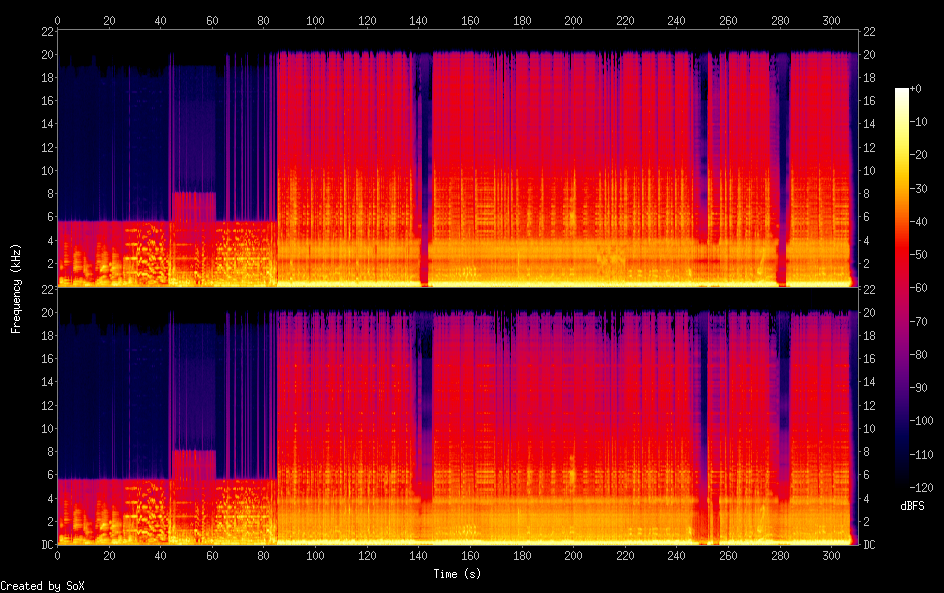Select the "-40" legend value
Screen dimensions: 944x593
[918, 222]
